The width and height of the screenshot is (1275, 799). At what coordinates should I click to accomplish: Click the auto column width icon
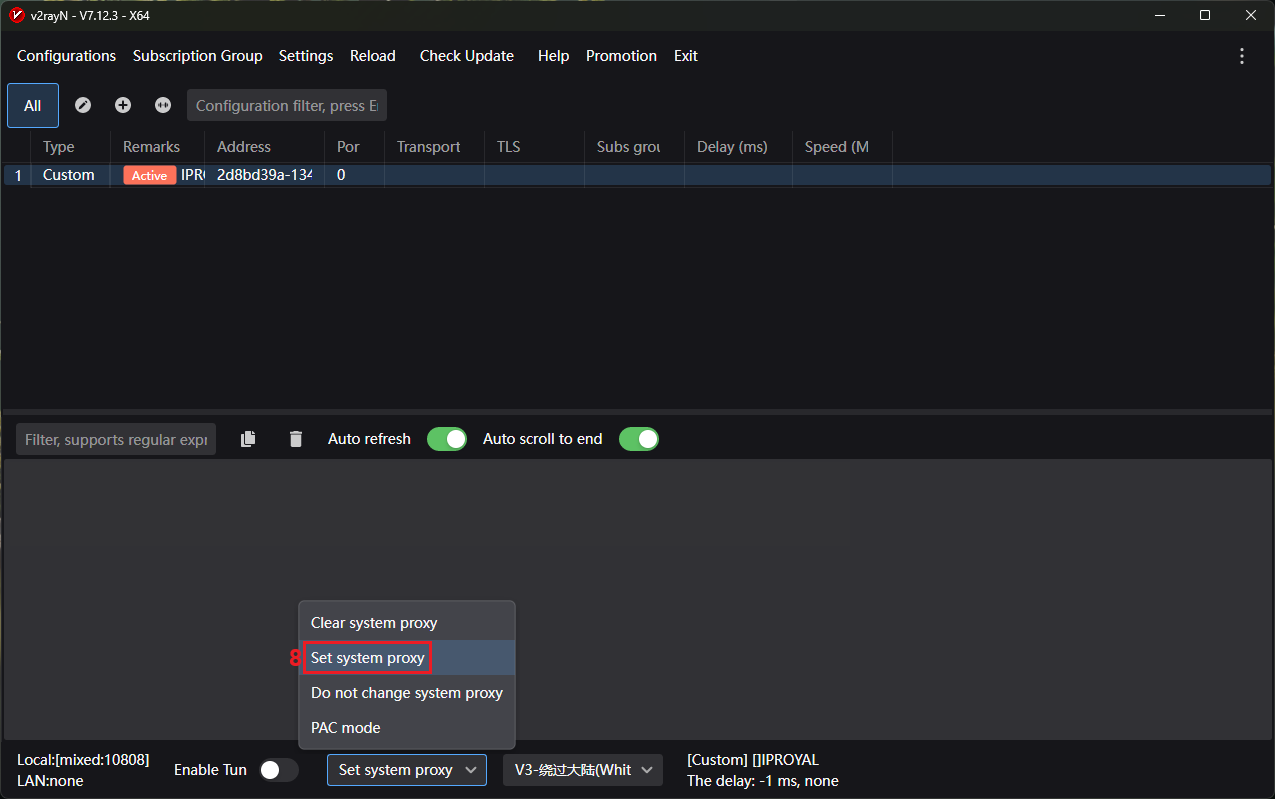[163, 105]
